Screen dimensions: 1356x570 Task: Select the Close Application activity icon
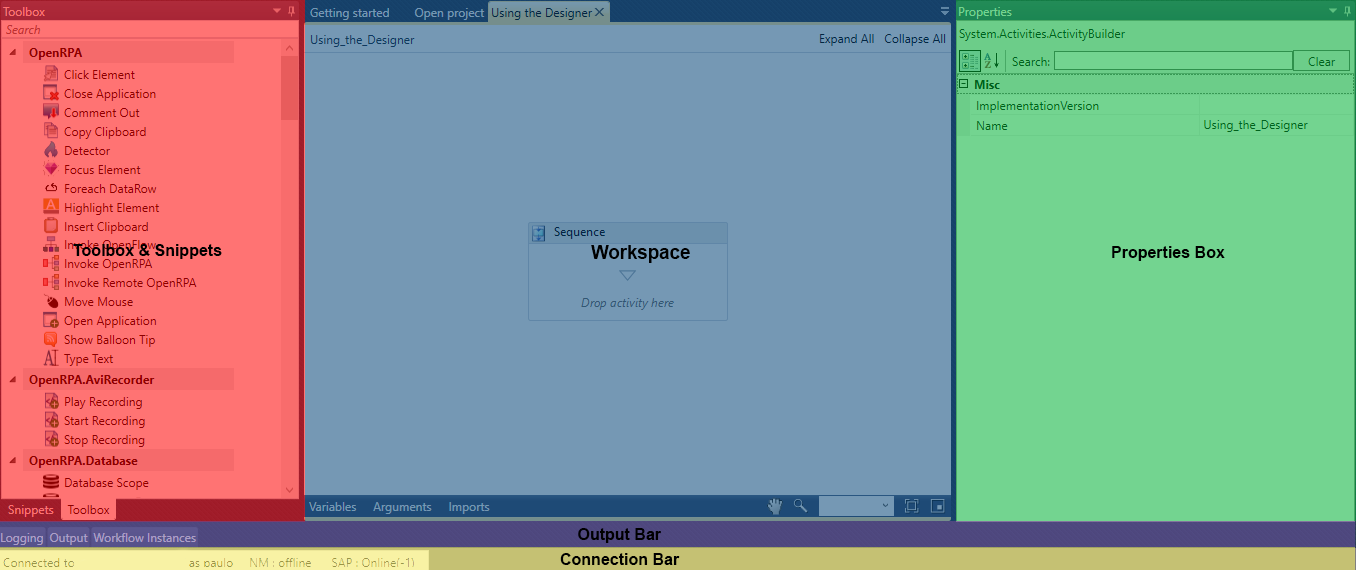tap(51, 93)
